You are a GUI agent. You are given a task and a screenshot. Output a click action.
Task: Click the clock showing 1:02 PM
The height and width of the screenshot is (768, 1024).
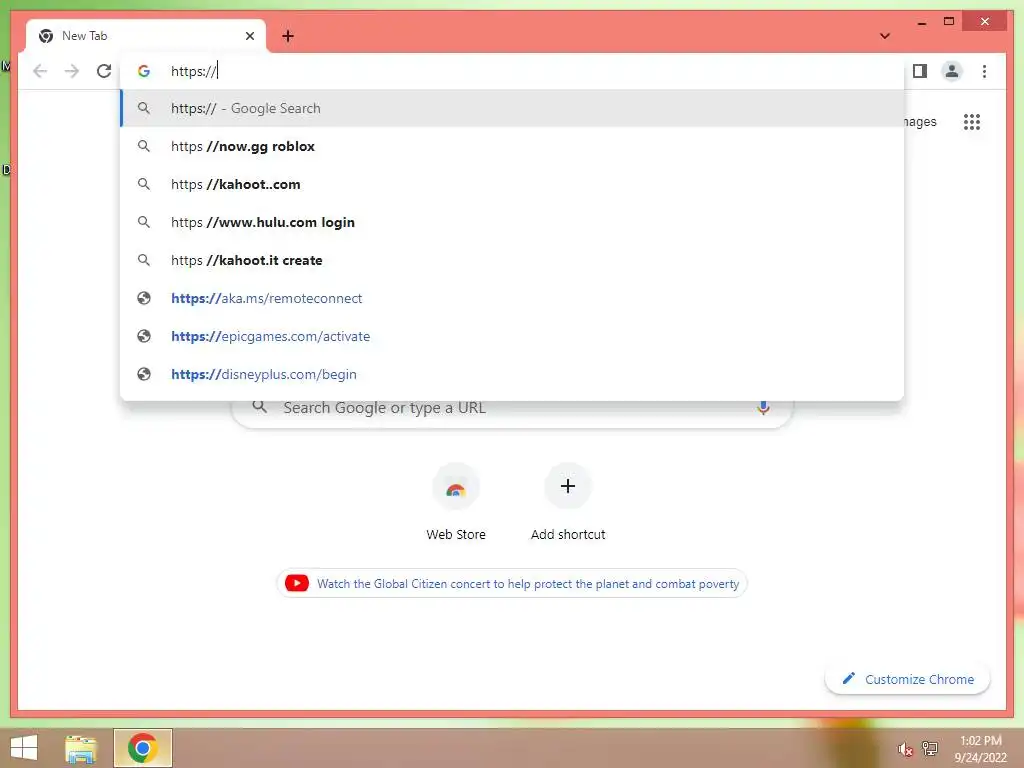coord(980,741)
